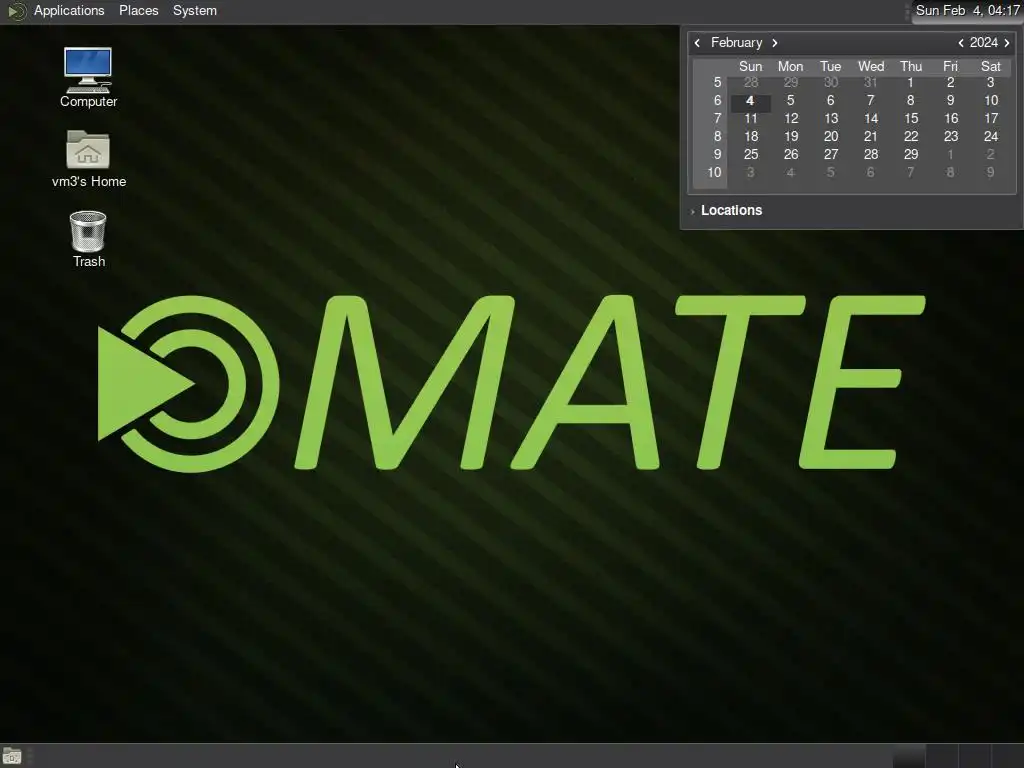Select February 14 in the calendar
Image resolution: width=1024 pixels, height=768 pixels.
pos(871,118)
